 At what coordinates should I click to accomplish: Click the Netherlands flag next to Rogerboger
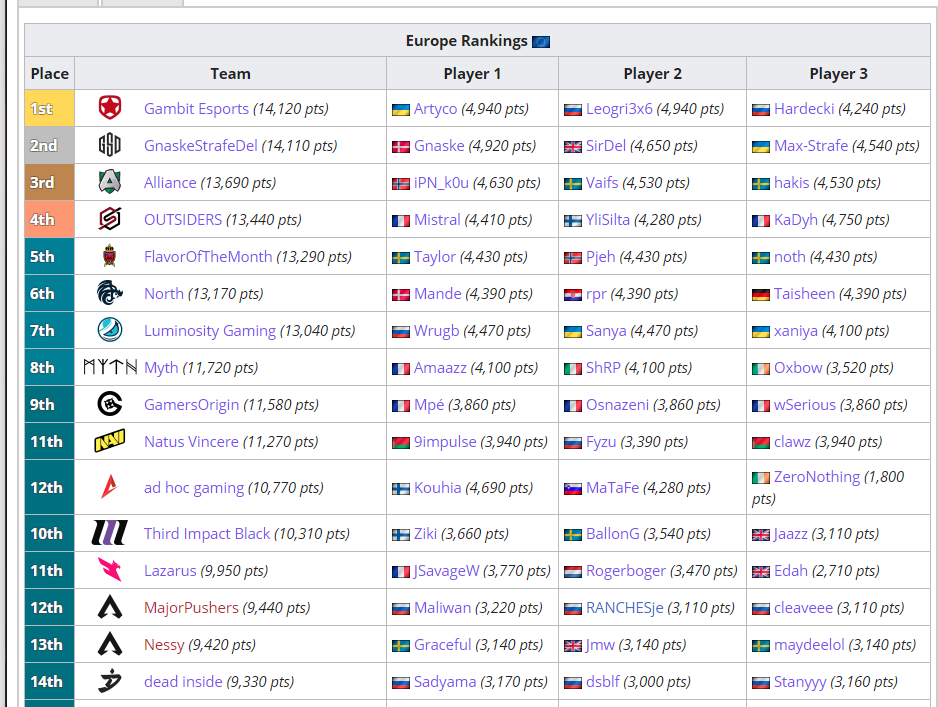pyautogui.click(x=573, y=572)
